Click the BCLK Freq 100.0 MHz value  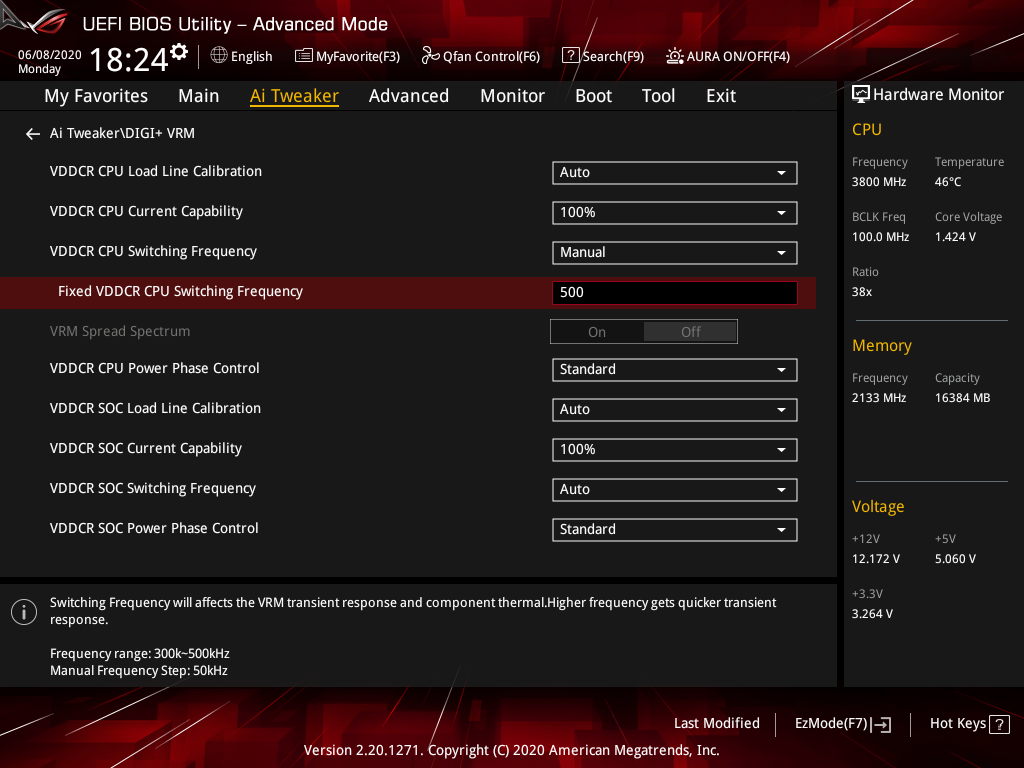click(880, 237)
